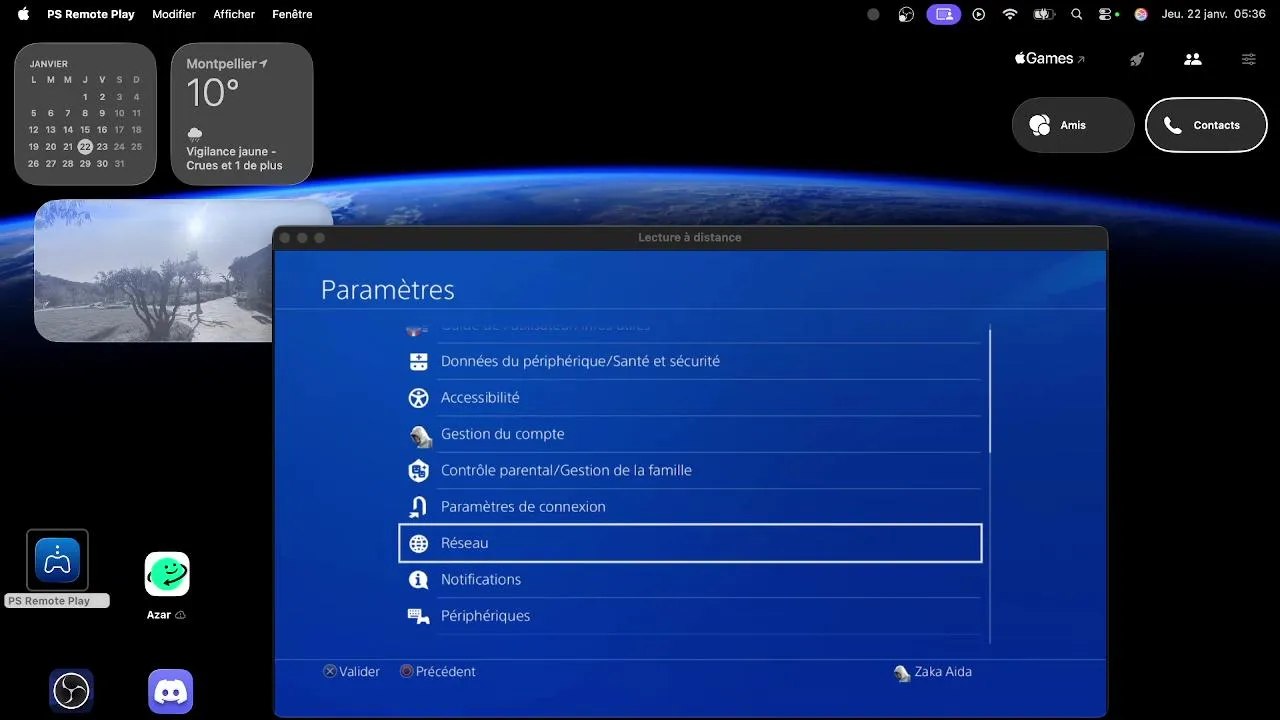Open the Apple menu
Viewport: 1280px width, 720px height.
(23, 14)
